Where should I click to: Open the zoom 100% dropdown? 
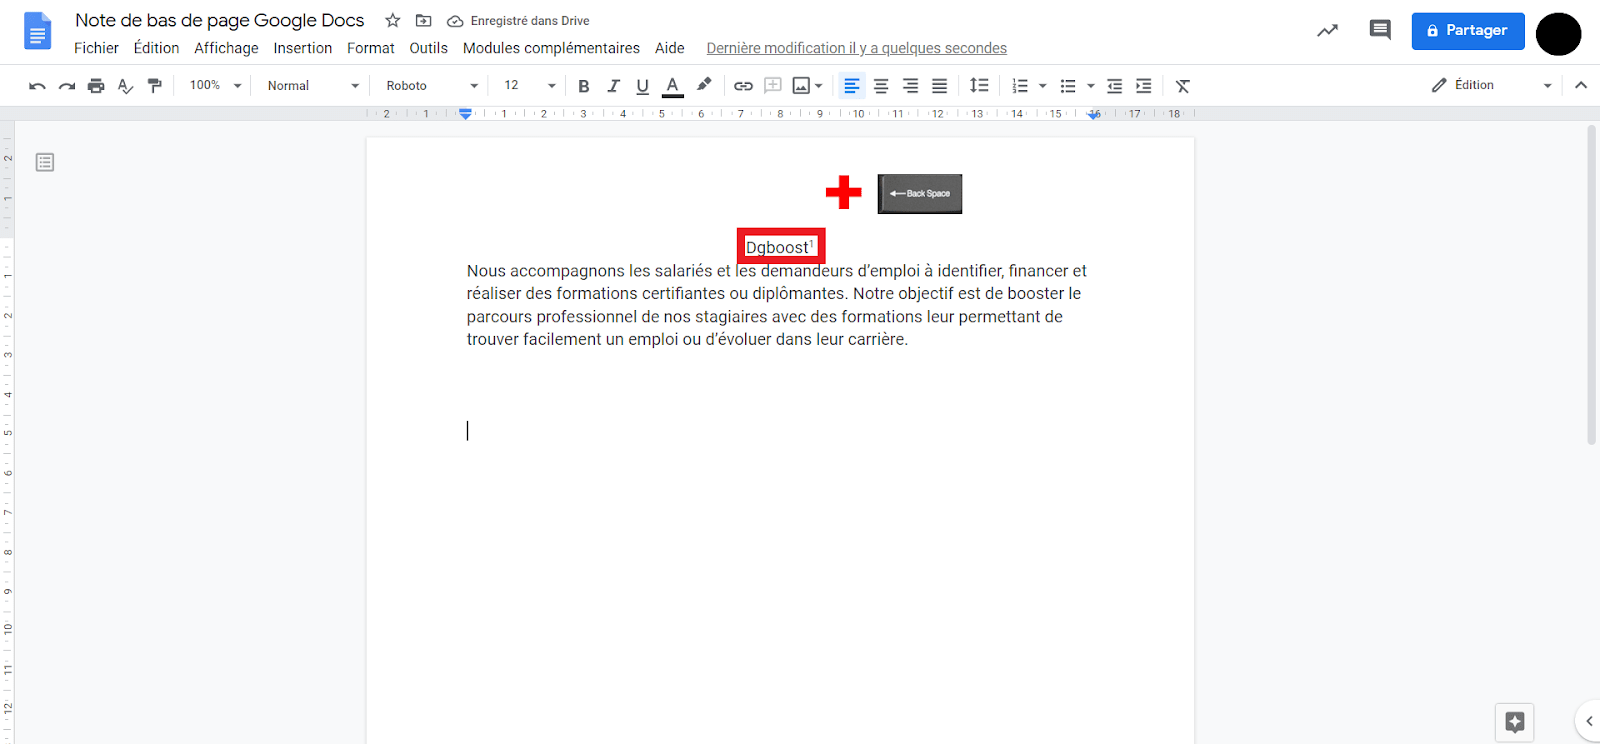[215, 86]
